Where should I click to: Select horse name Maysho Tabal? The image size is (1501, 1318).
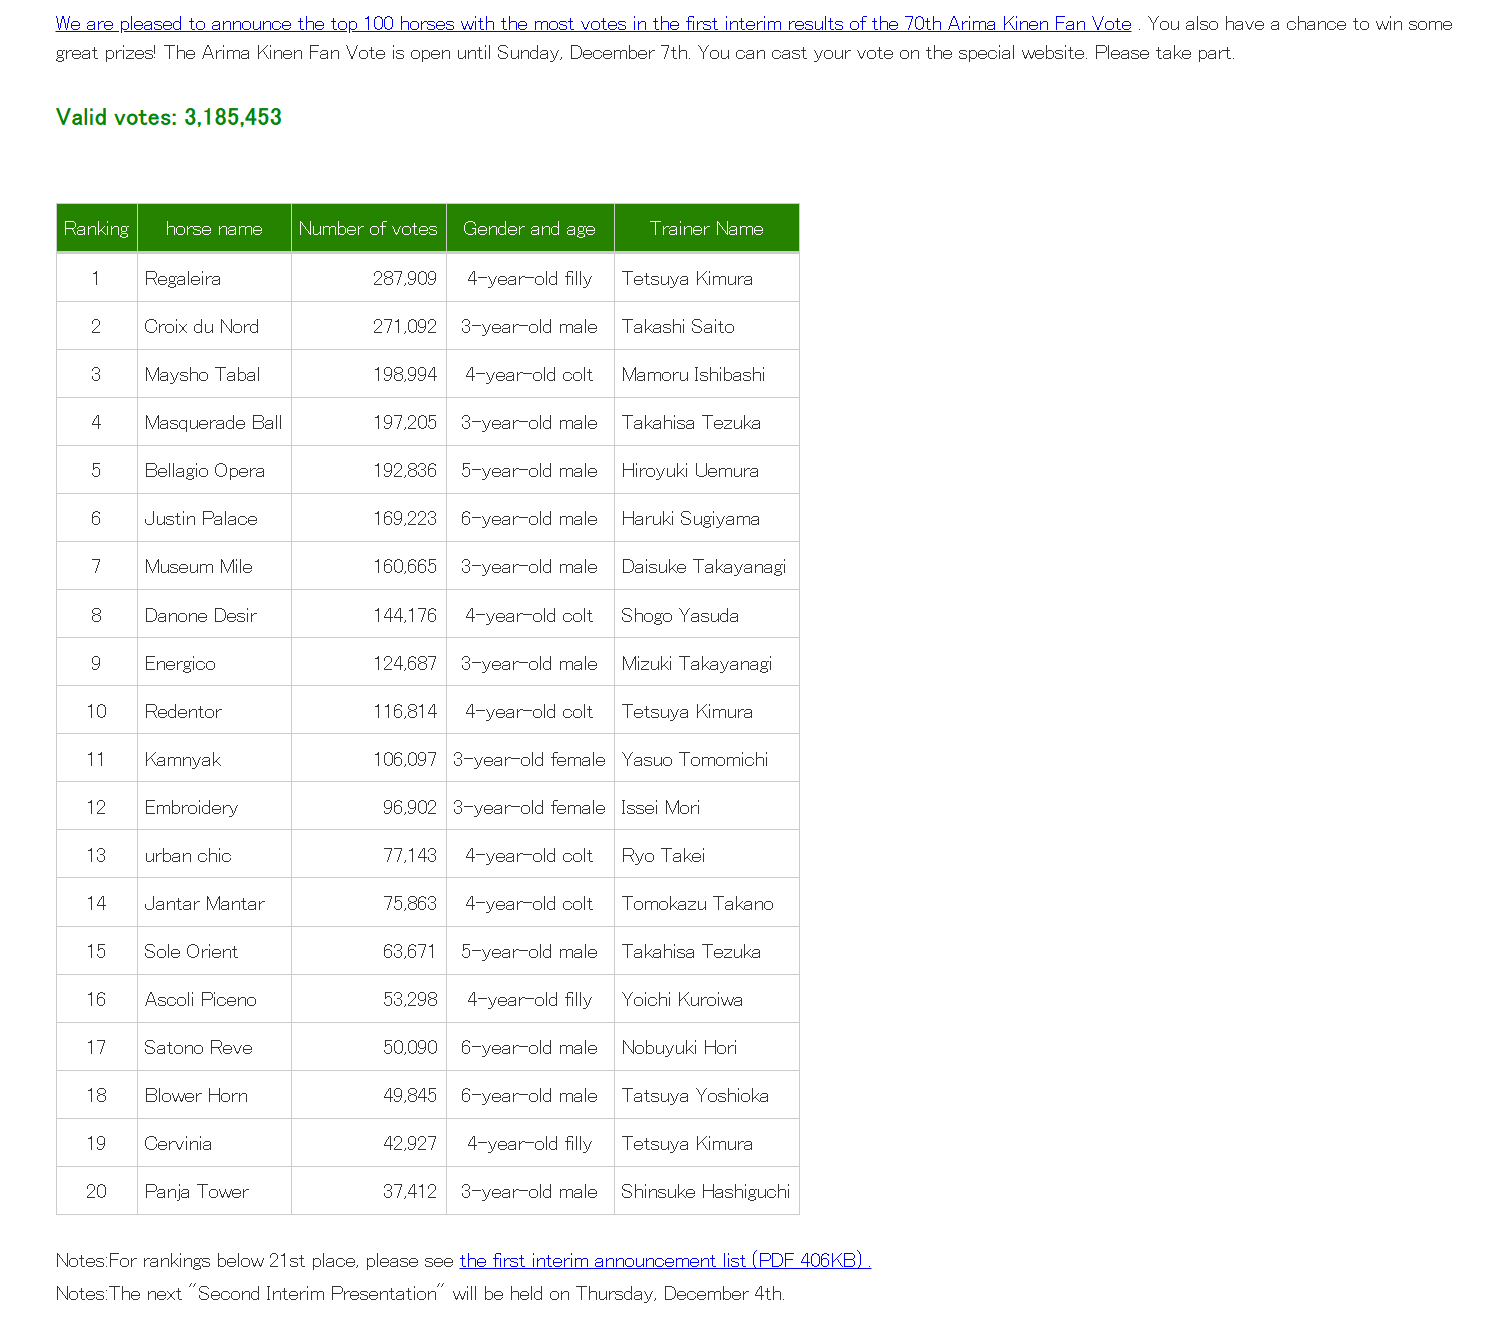pyautogui.click(x=202, y=374)
